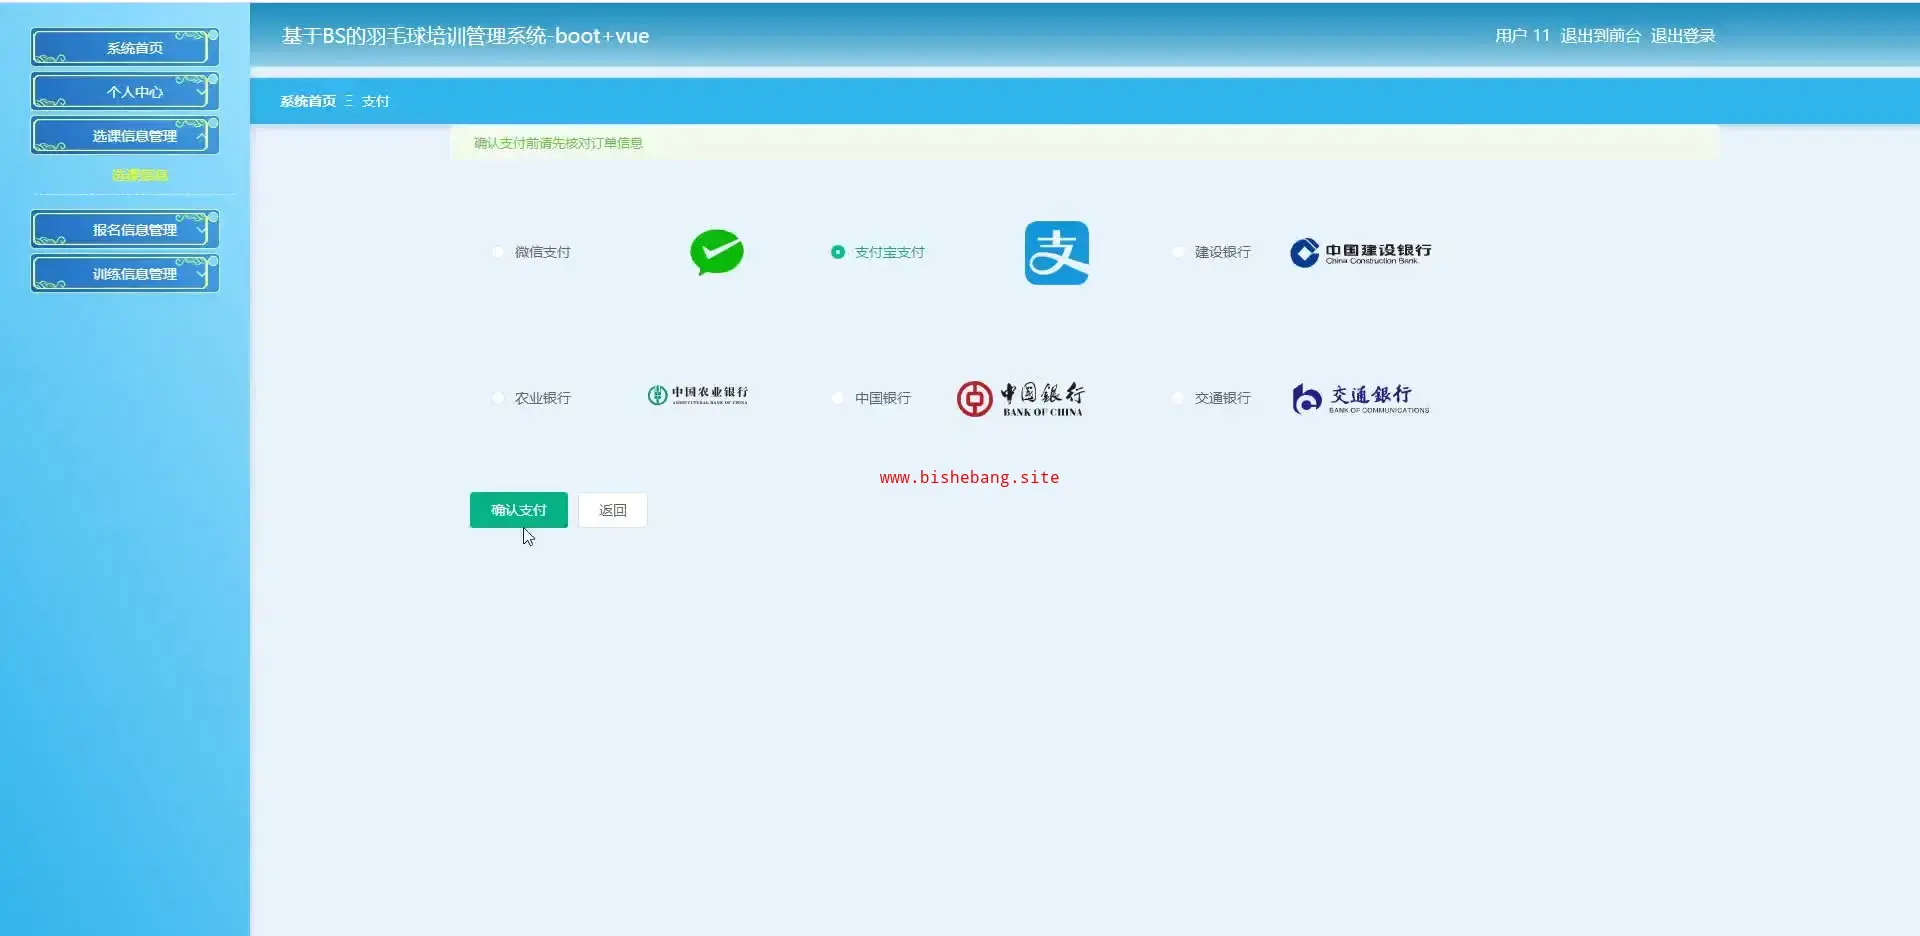Click the 系统首页 breadcrumb link
This screenshot has width=1920, height=936.
pos(308,101)
